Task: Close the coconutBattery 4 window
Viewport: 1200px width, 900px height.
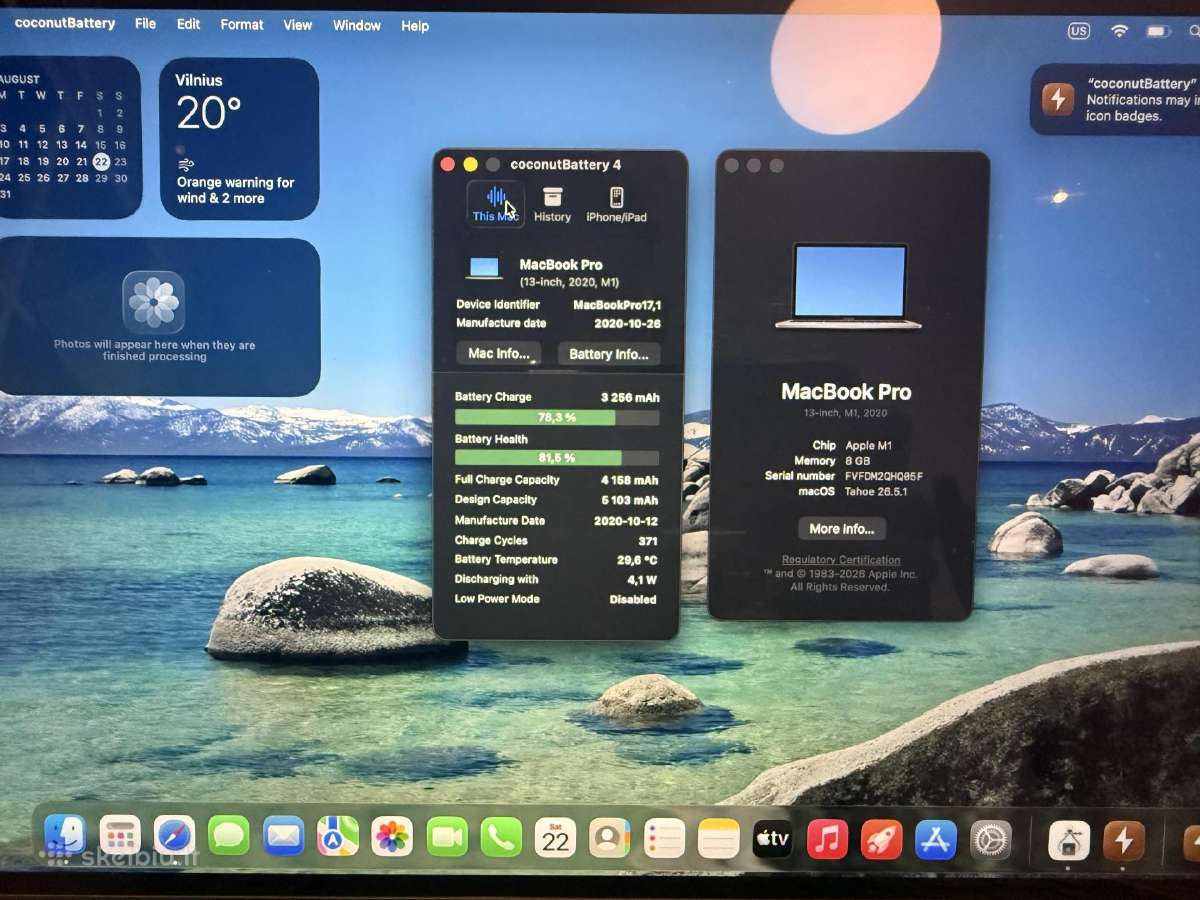Action: pos(448,164)
